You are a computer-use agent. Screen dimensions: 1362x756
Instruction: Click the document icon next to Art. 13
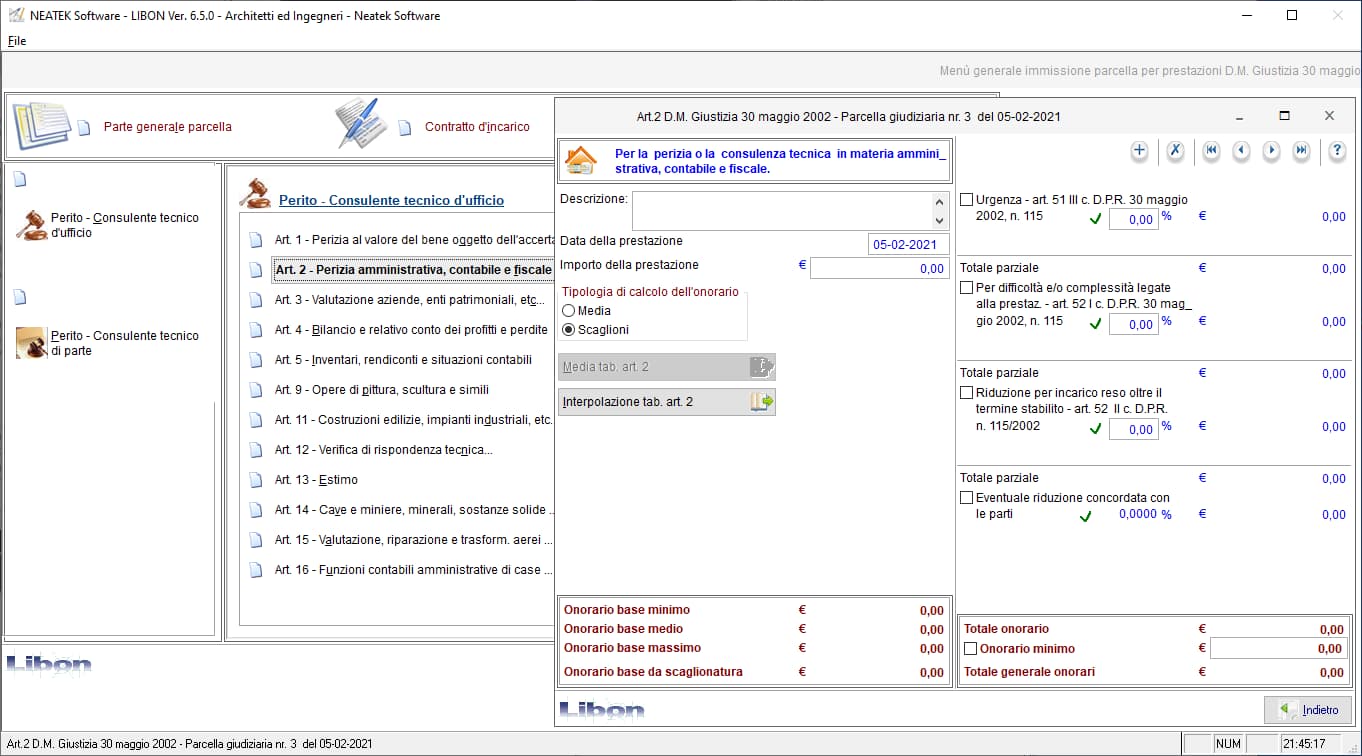(256, 480)
